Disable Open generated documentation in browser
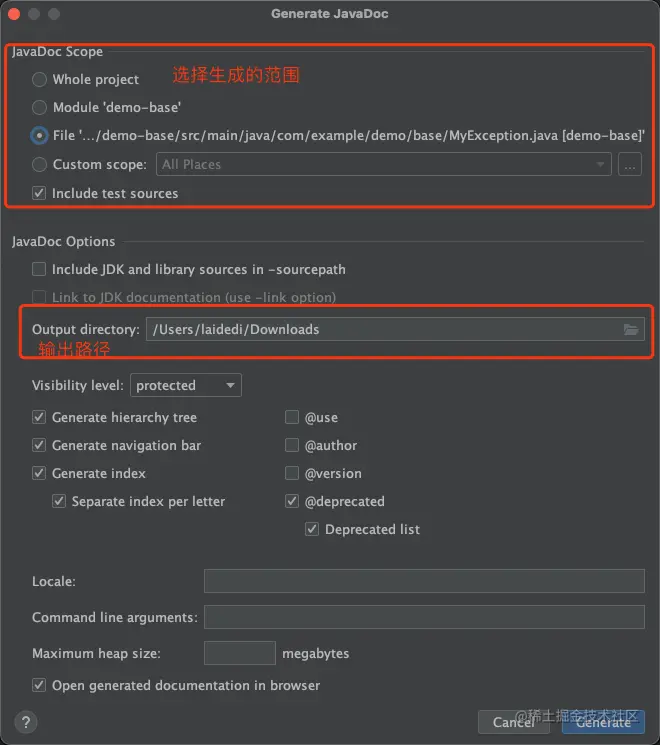Viewport: 660px width, 745px height. pyautogui.click(x=40, y=685)
